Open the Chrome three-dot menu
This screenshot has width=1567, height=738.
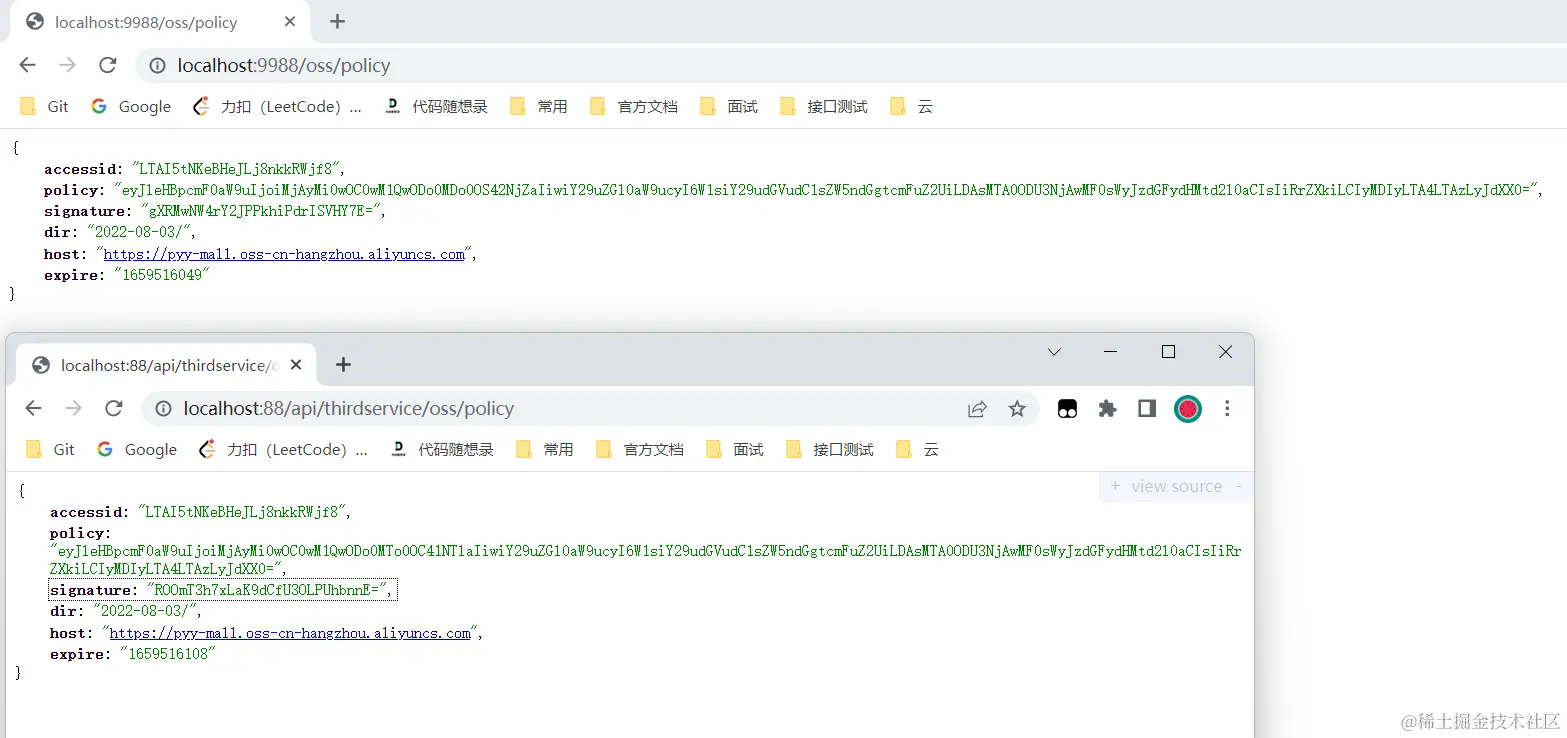click(1227, 409)
